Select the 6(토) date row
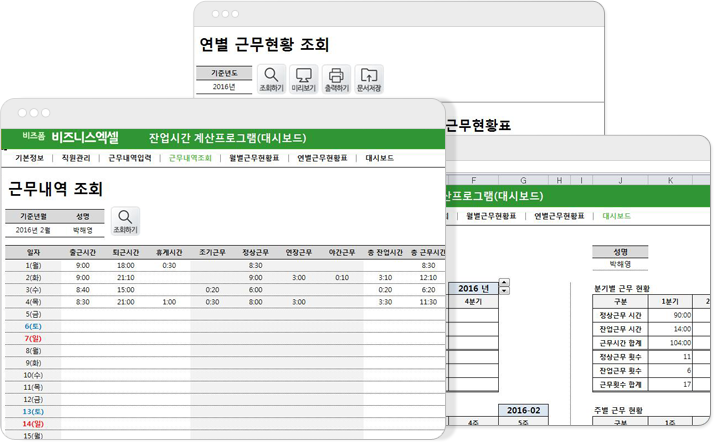The height and width of the screenshot is (442, 714). [33, 326]
